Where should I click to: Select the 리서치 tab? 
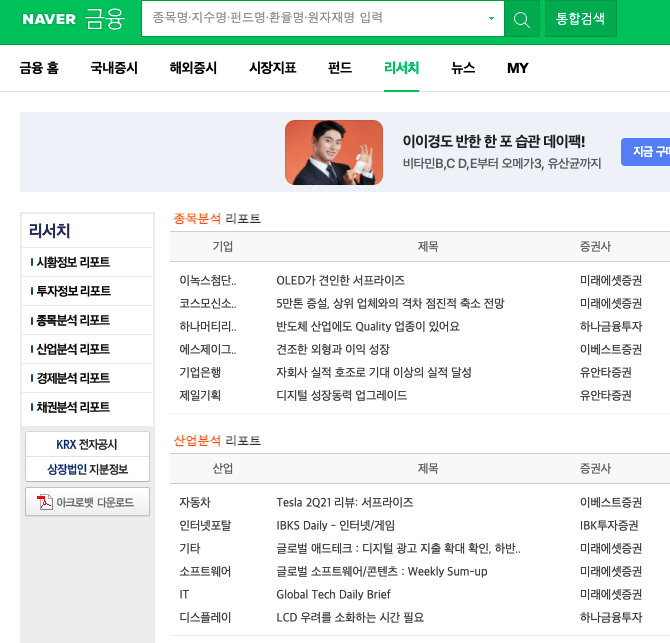pyautogui.click(x=401, y=68)
